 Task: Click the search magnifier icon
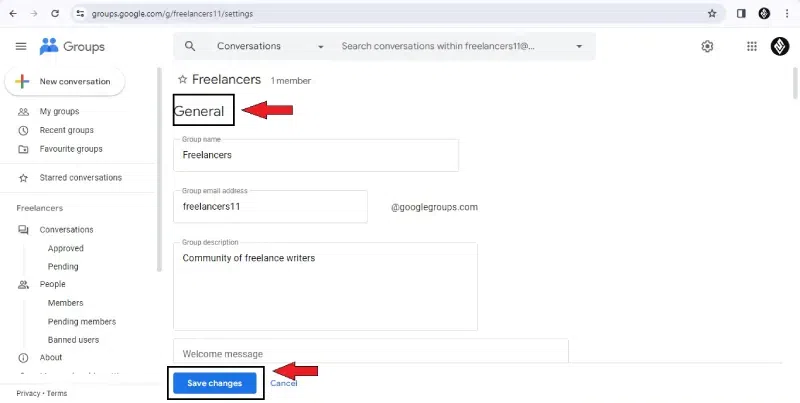[x=190, y=46]
